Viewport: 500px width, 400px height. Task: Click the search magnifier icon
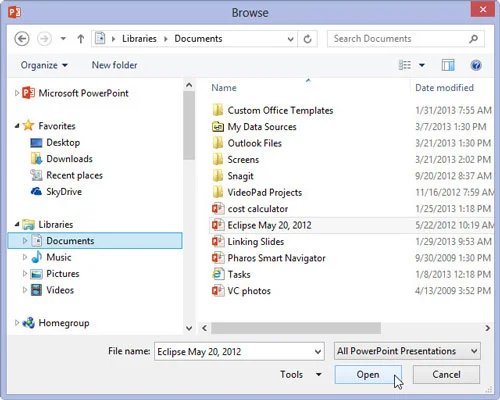[x=473, y=39]
